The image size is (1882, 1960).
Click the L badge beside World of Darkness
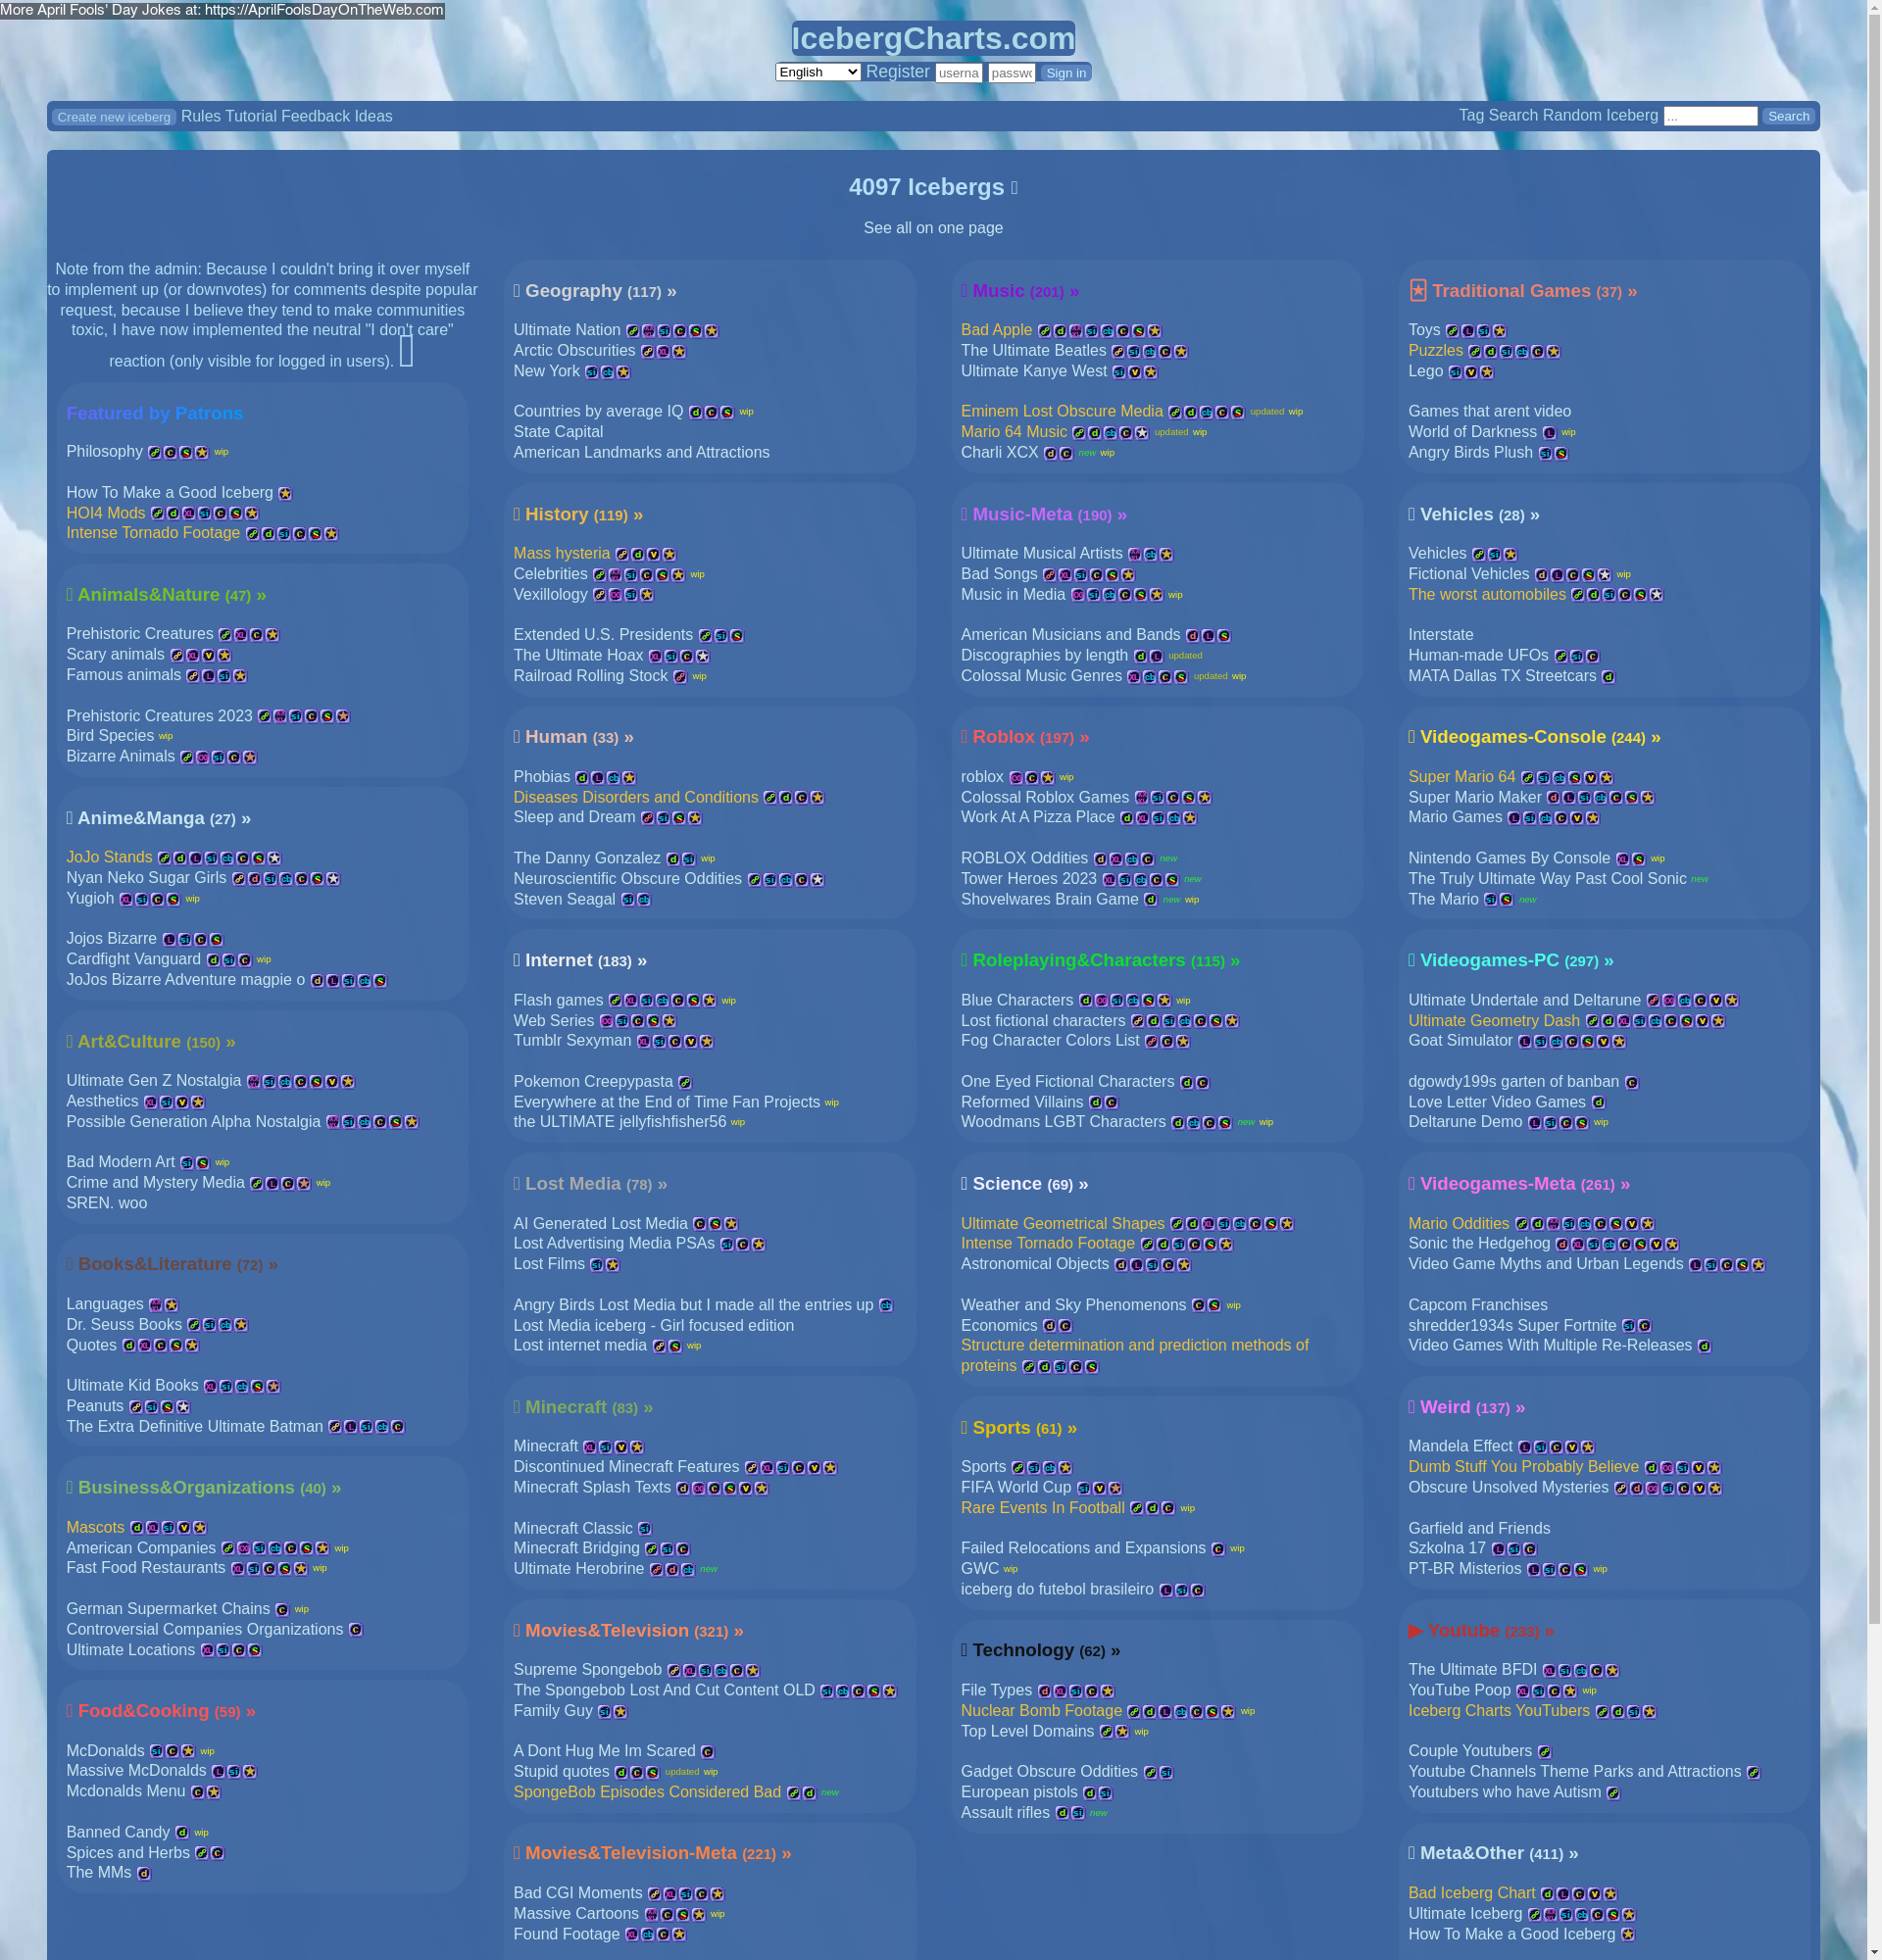coord(1549,433)
